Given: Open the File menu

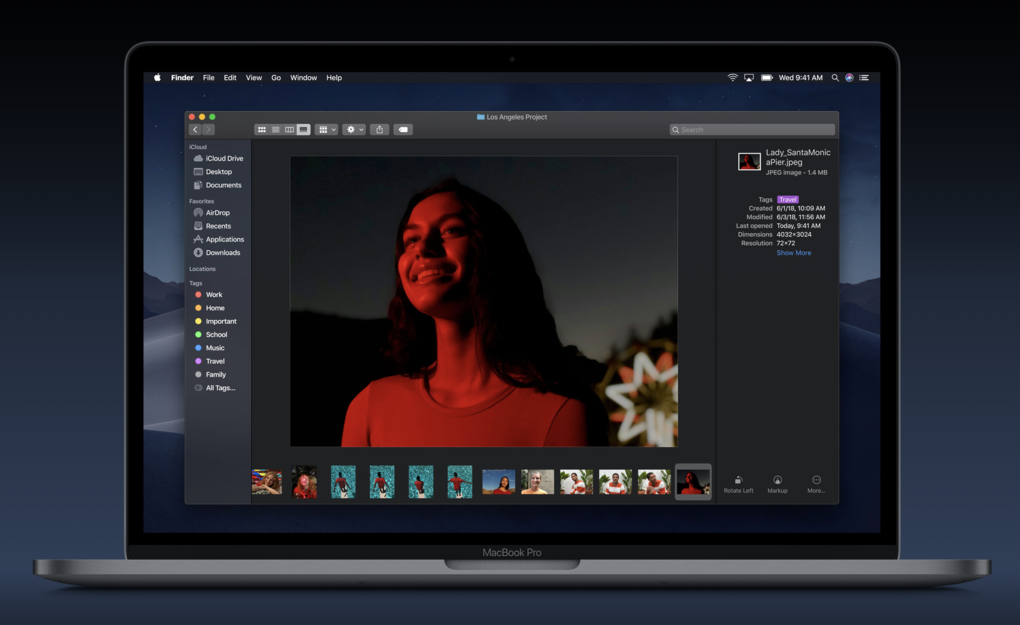Looking at the screenshot, I should [x=208, y=77].
